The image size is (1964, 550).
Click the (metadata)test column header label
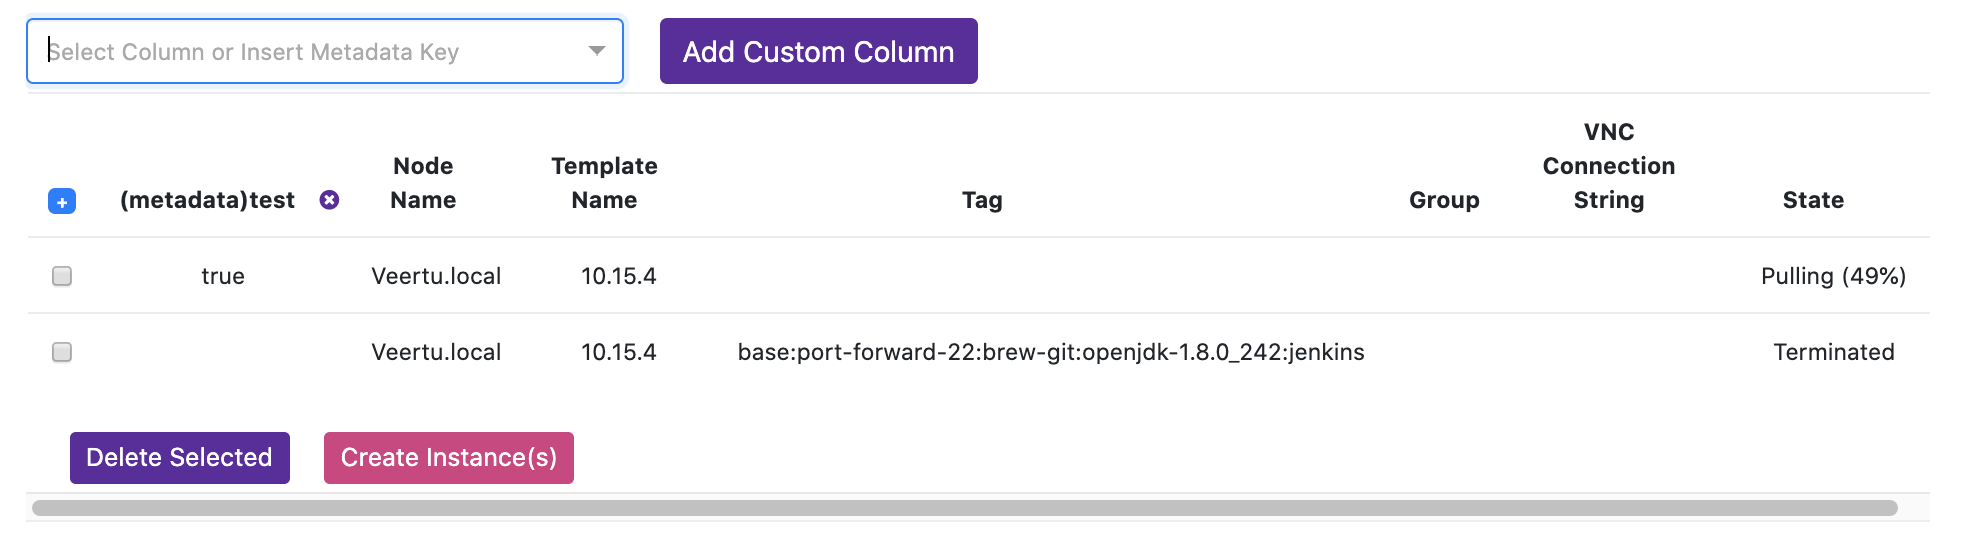[207, 200]
